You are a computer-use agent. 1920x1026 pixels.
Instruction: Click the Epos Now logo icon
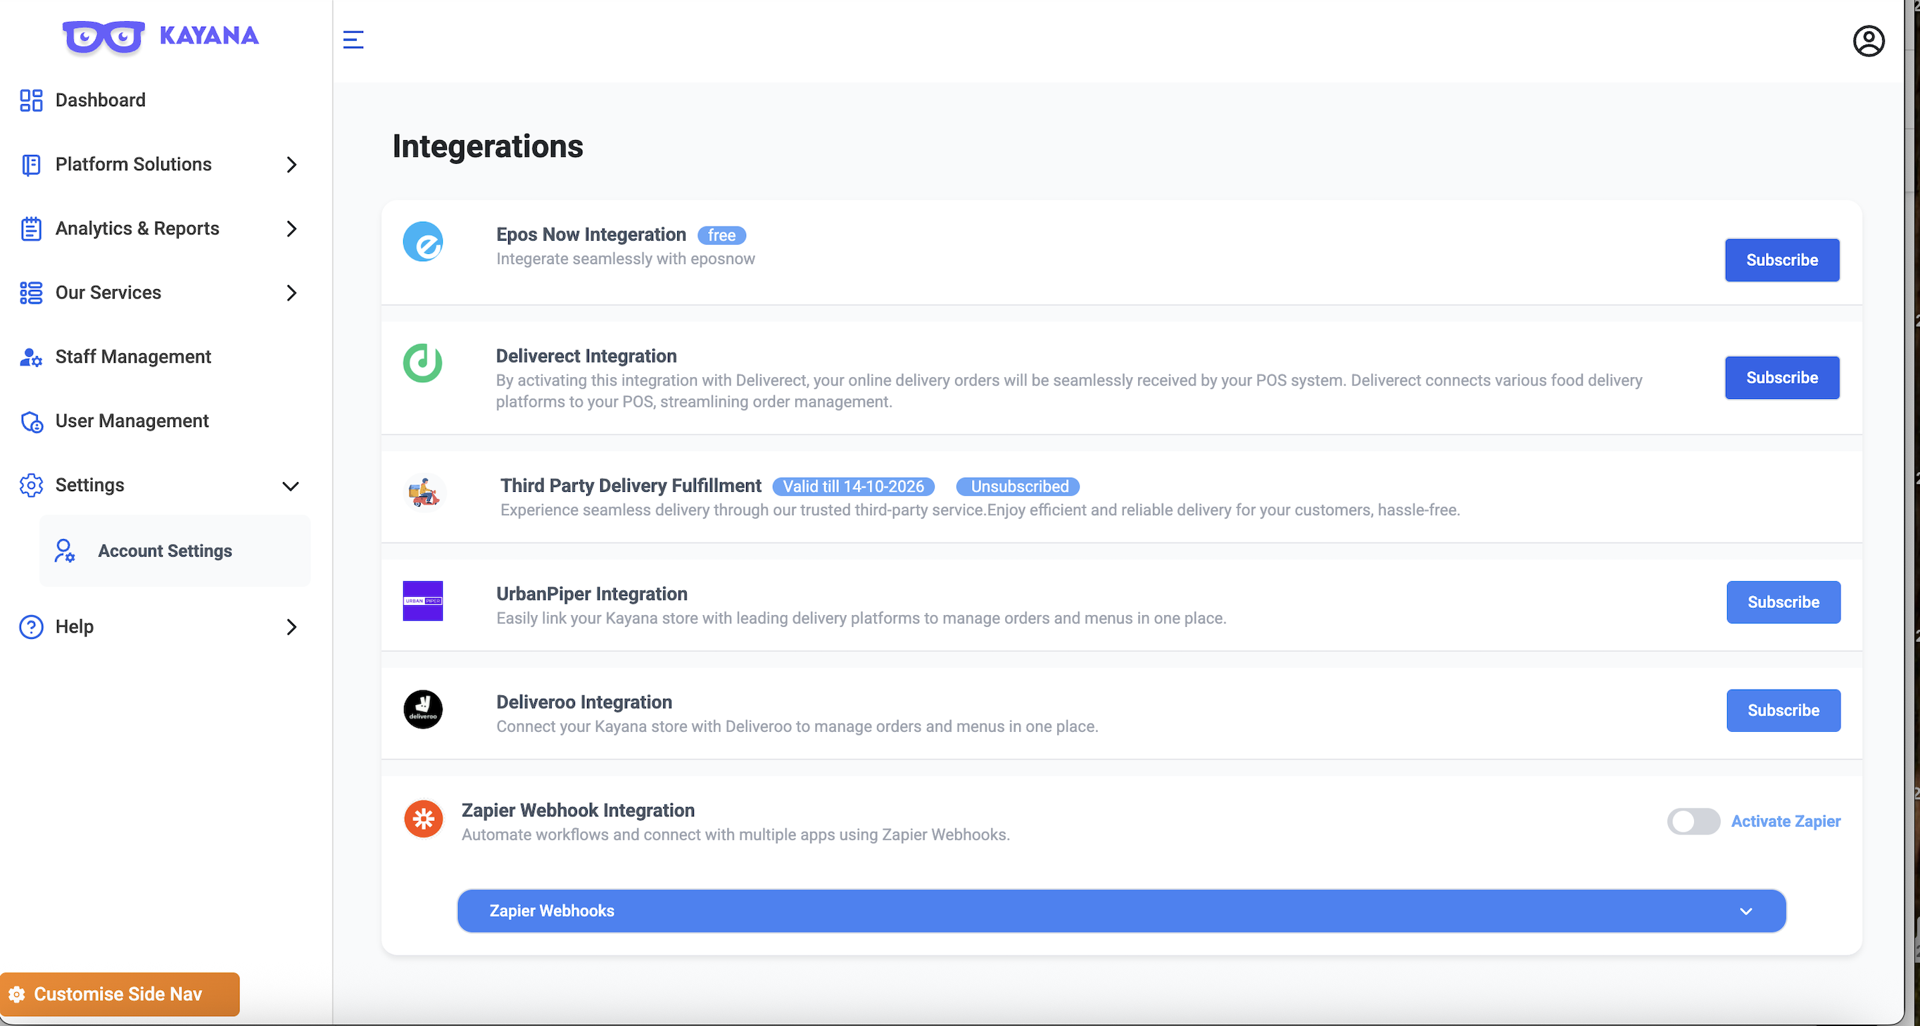423,242
